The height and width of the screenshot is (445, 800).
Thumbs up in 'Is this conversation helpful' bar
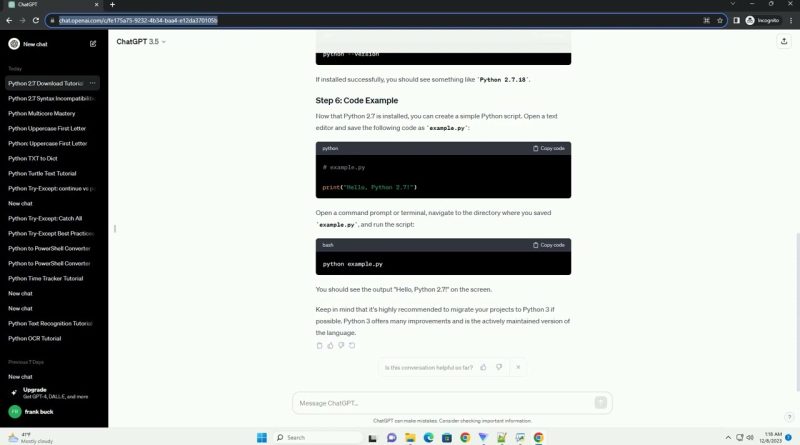click(483, 367)
